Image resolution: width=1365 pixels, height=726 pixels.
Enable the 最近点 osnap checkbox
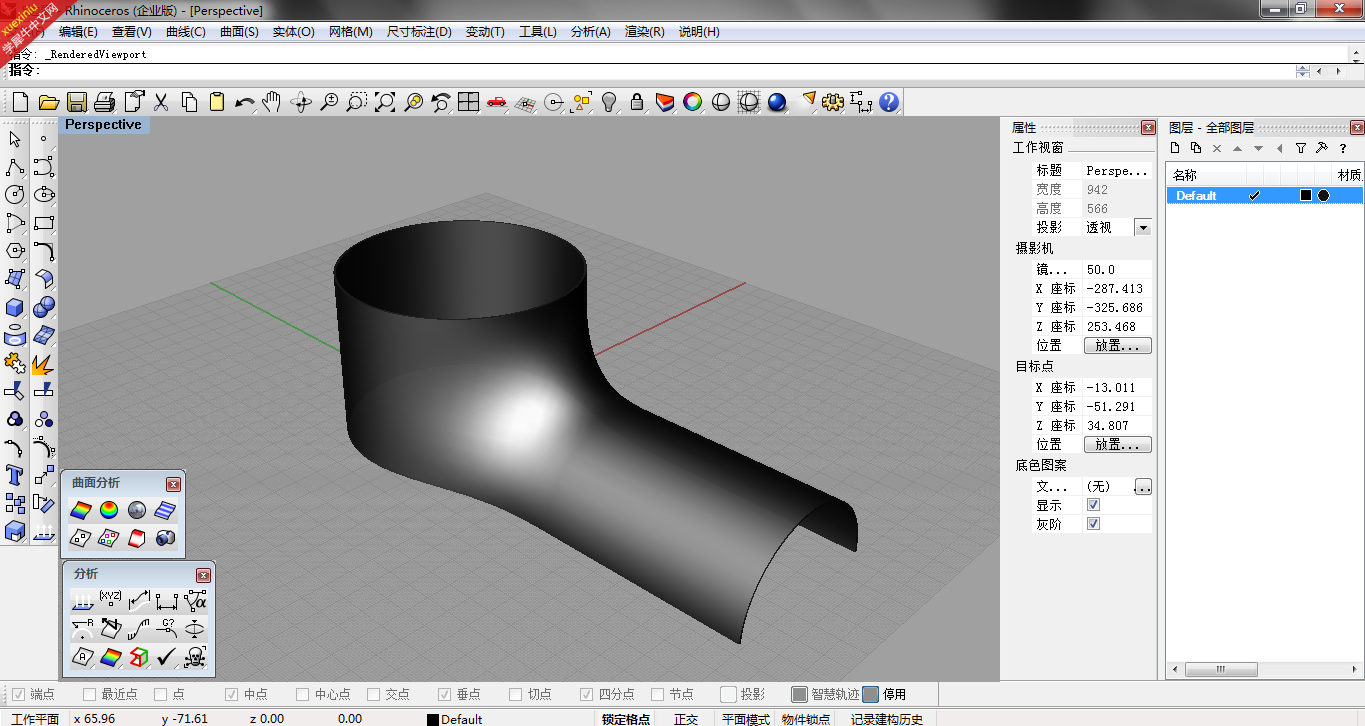90,694
